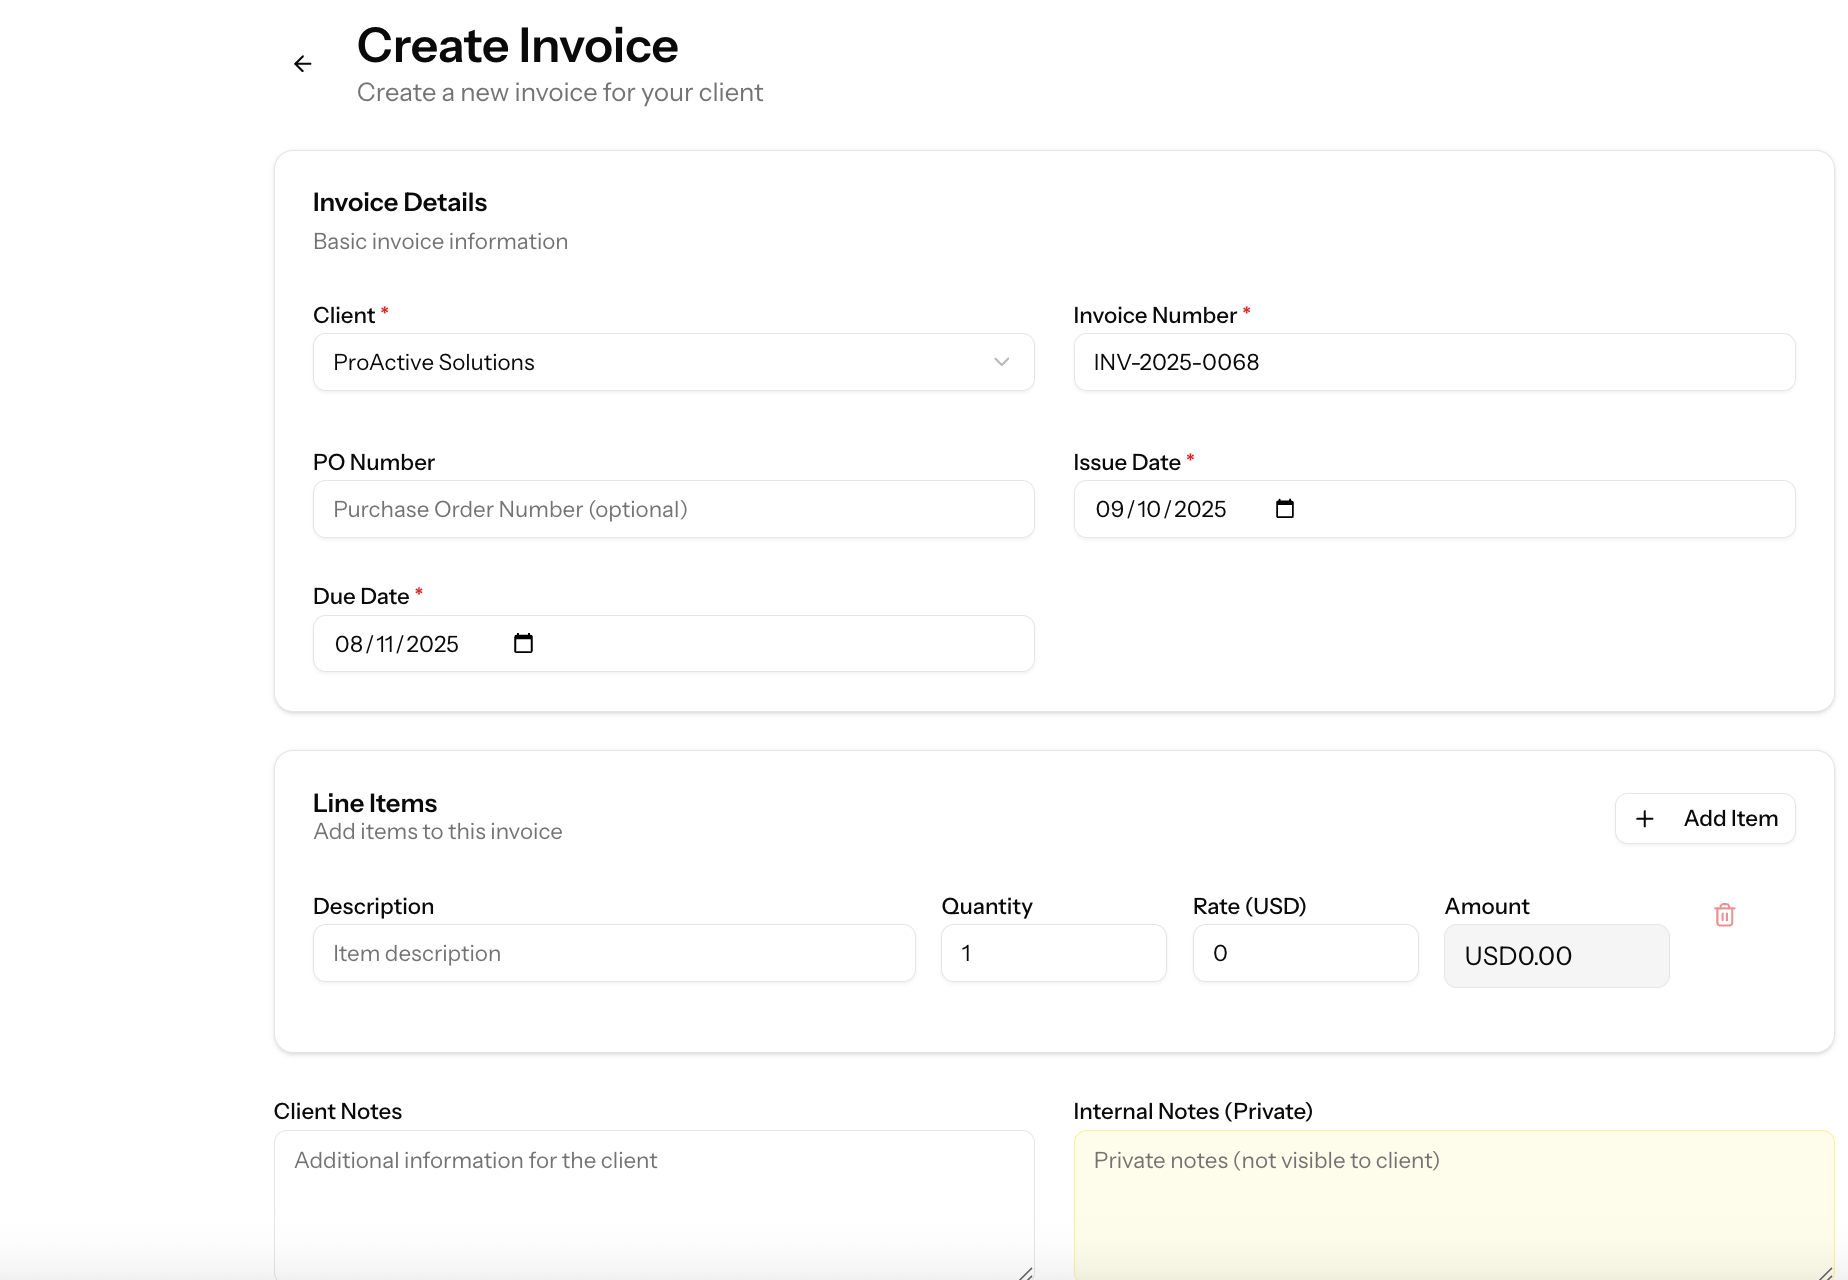Delete the line item using the trash icon
1848x1280 pixels.
(1724, 915)
